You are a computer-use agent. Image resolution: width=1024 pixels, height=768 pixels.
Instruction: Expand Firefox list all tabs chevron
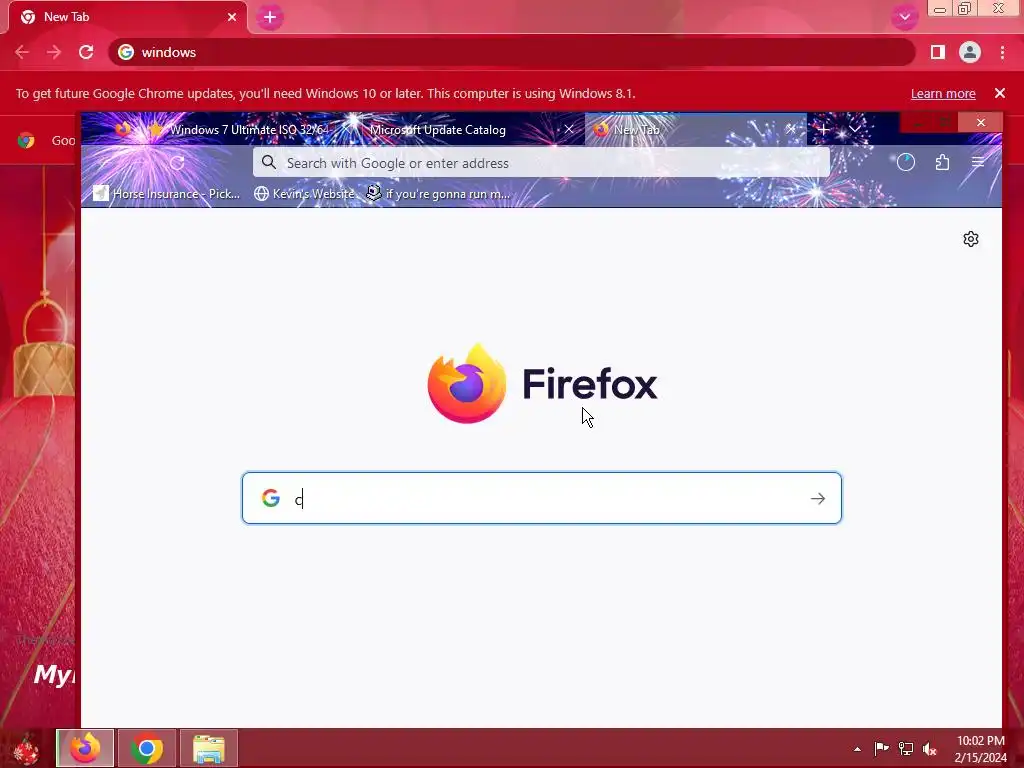point(854,129)
